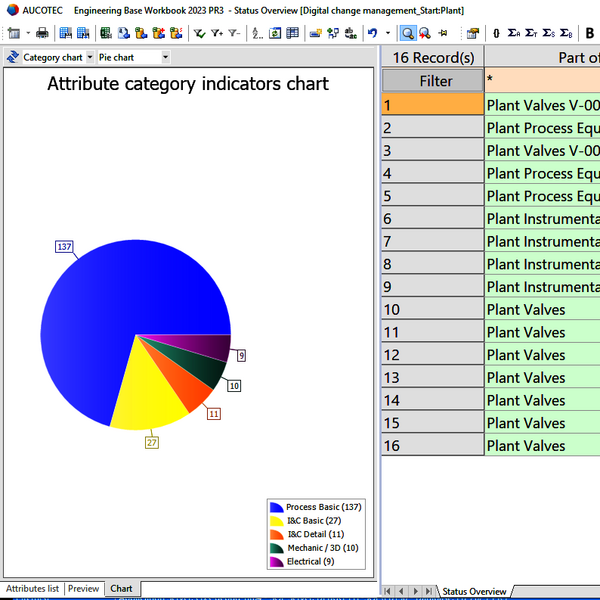Click the 16 Record(s) header cell
Screen dimensions: 600x600
[x=433, y=57]
